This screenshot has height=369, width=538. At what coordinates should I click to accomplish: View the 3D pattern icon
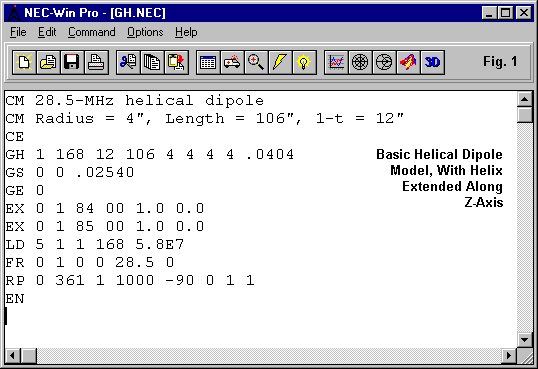click(433, 62)
